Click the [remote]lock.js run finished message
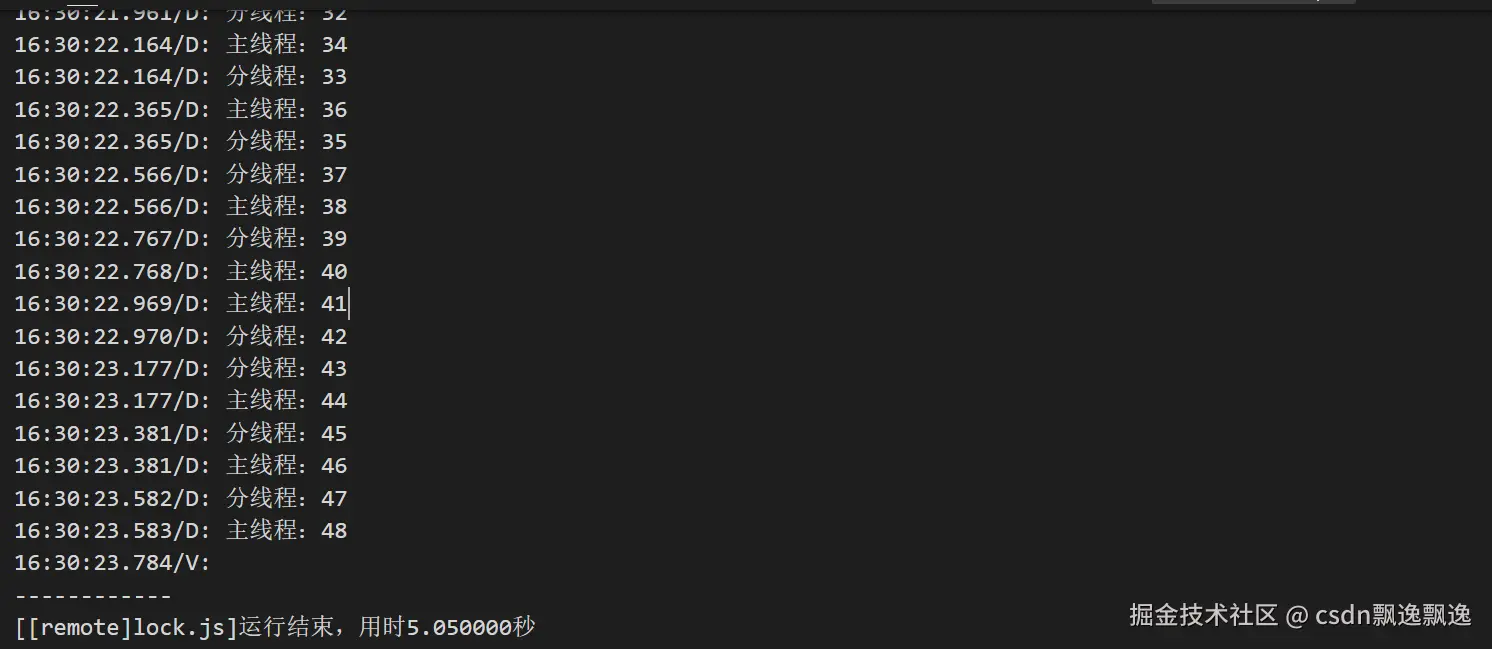Viewport: 1492px width, 649px height. click(x=275, y=628)
